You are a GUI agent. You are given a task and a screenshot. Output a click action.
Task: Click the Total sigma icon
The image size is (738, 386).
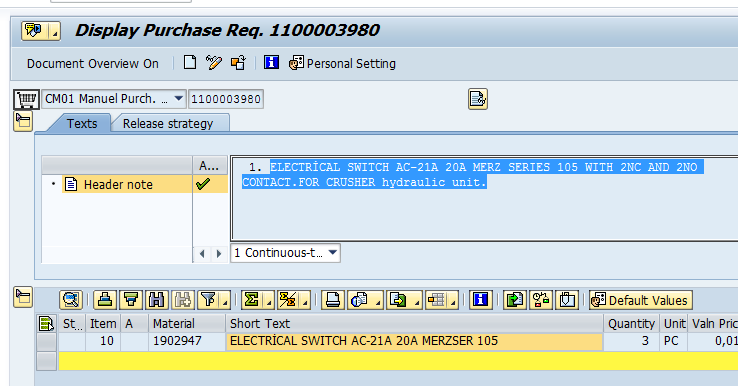[252, 300]
